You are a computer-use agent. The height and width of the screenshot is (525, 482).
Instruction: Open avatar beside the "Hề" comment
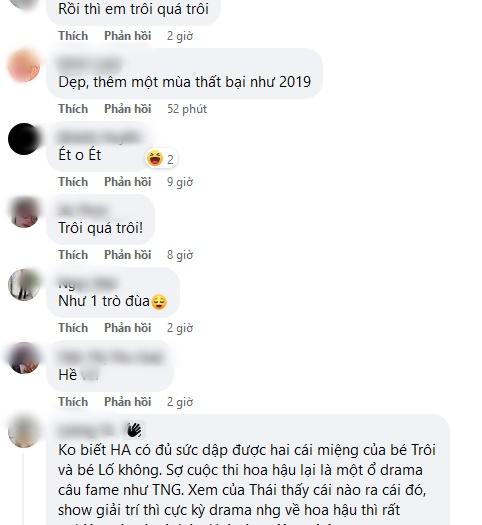[x=24, y=358]
